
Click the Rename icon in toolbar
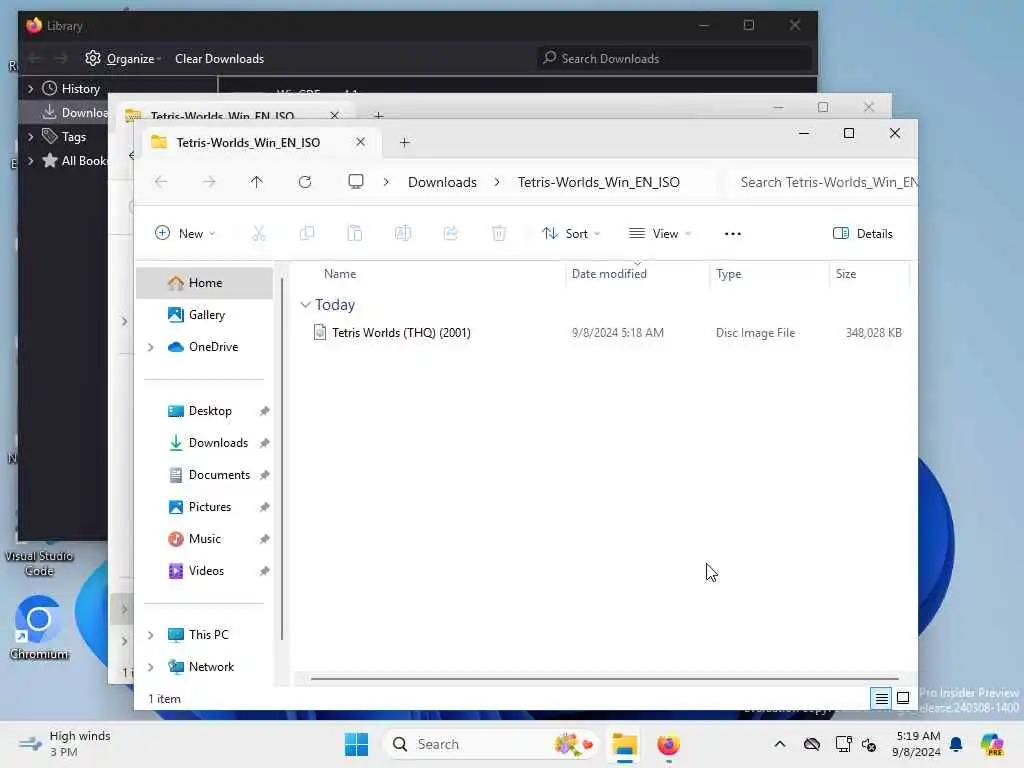pyautogui.click(x=403, y=233)
